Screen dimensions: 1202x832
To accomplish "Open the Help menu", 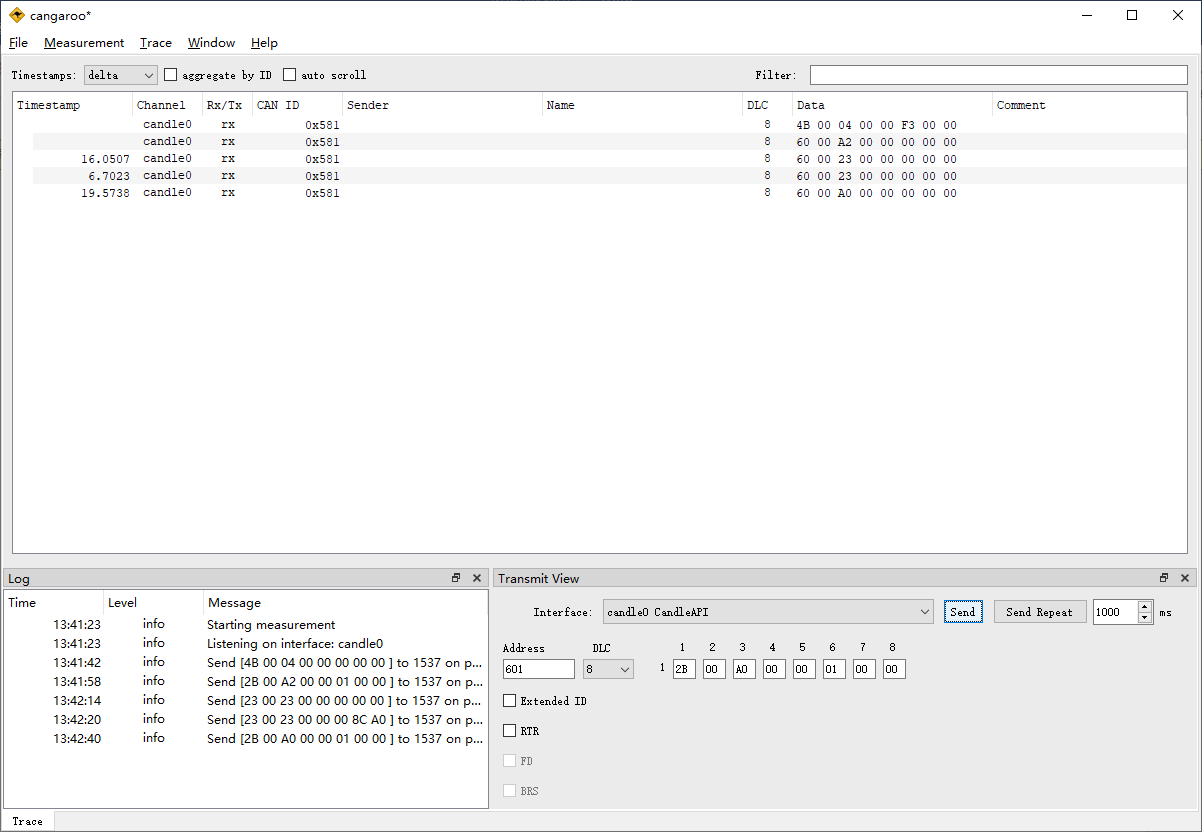I will pos(264,43).
